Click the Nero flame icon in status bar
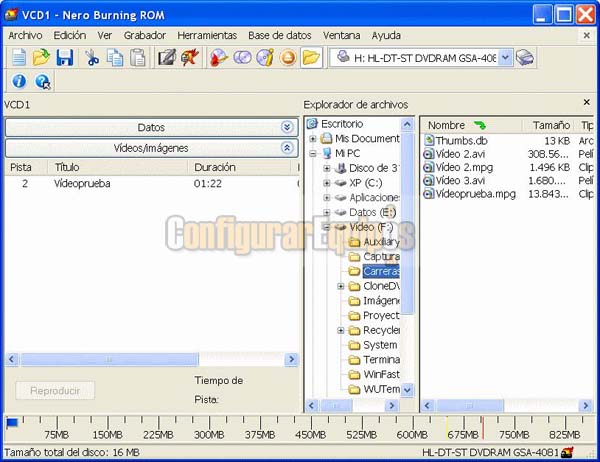Image resolution: width=600 pixels, height=462 pixels. click(x=567, y=452)
